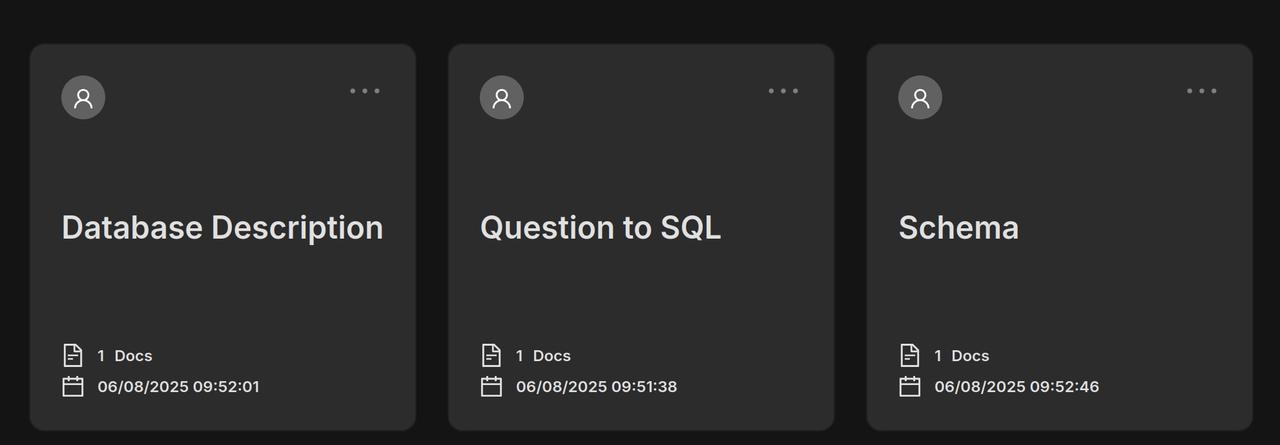Click the "1 Docs" count on Question to SQL
1280x445 pixels.
click(543, 356)
